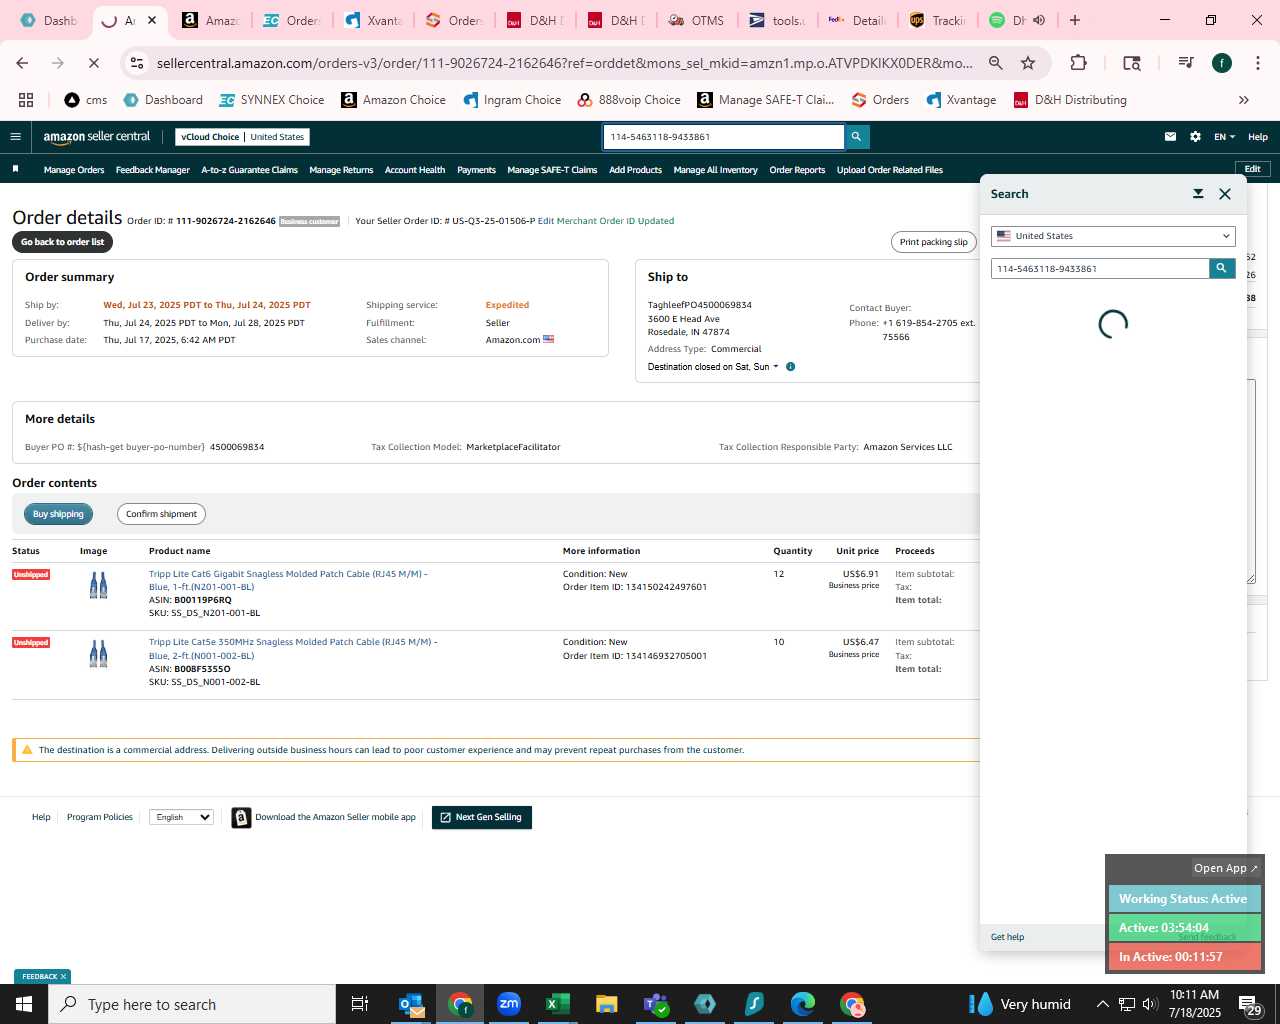Show hidden system tray icons

coord(1102,1004)
